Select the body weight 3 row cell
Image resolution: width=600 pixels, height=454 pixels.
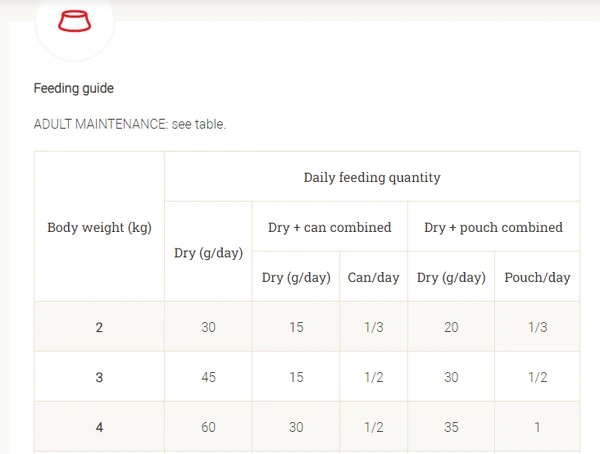coord(99,377)
